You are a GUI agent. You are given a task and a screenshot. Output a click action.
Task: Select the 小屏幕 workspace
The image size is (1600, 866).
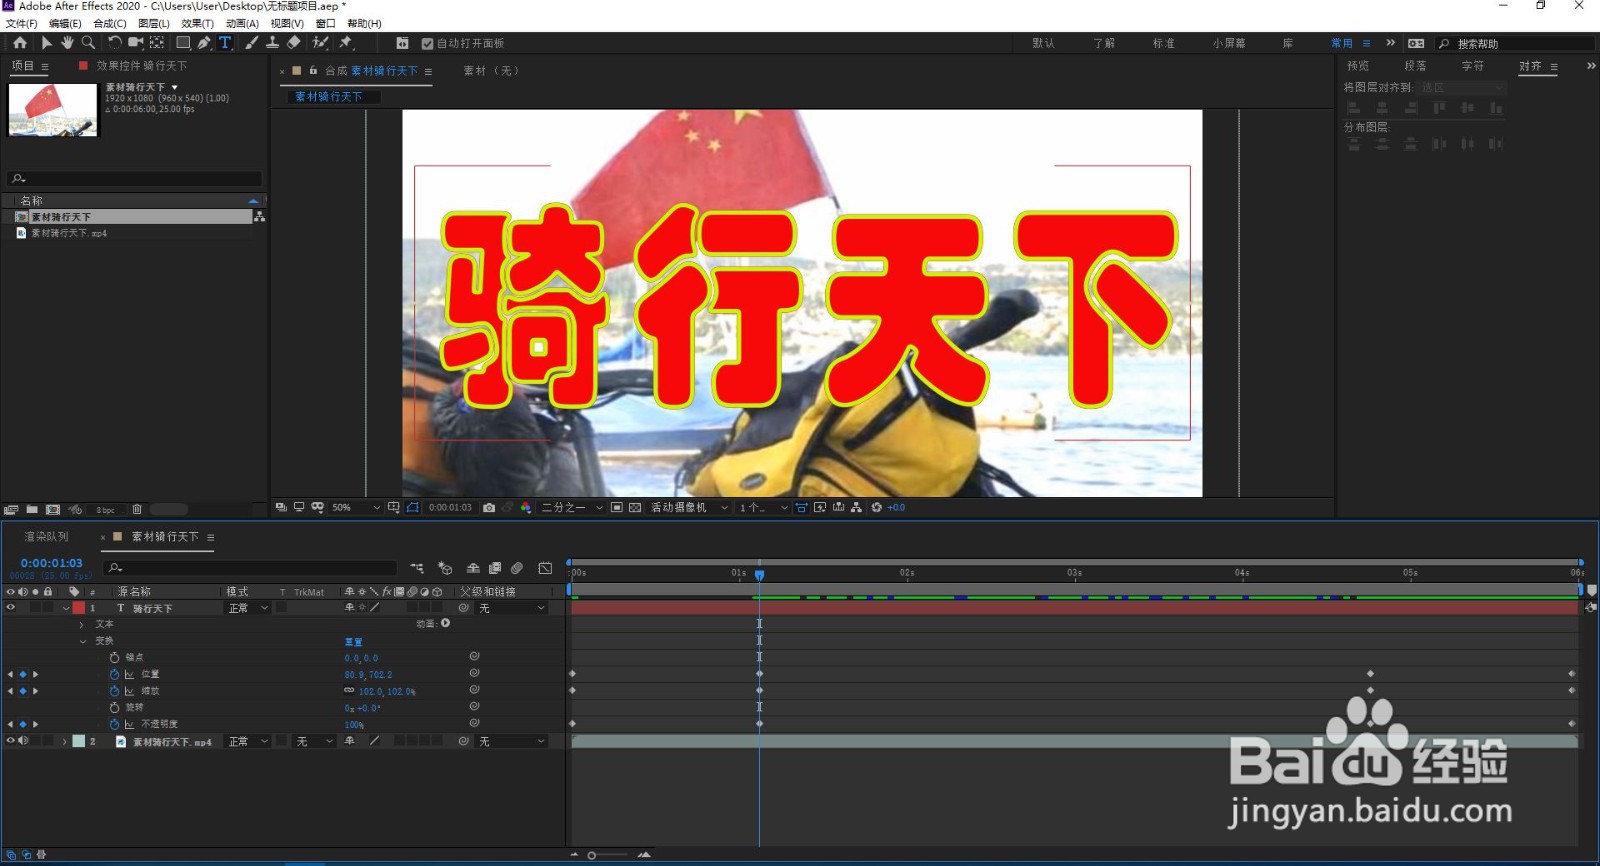(x=1229, y=44)
